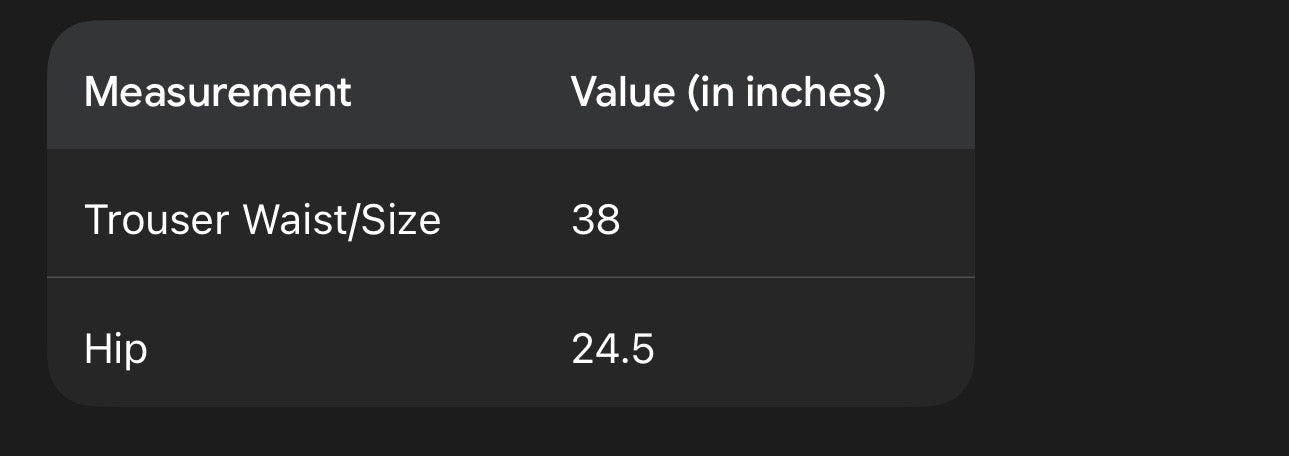Click the word "Trouser" in the table
Viewport: 1289px width, 456px height.
[157, 219]
